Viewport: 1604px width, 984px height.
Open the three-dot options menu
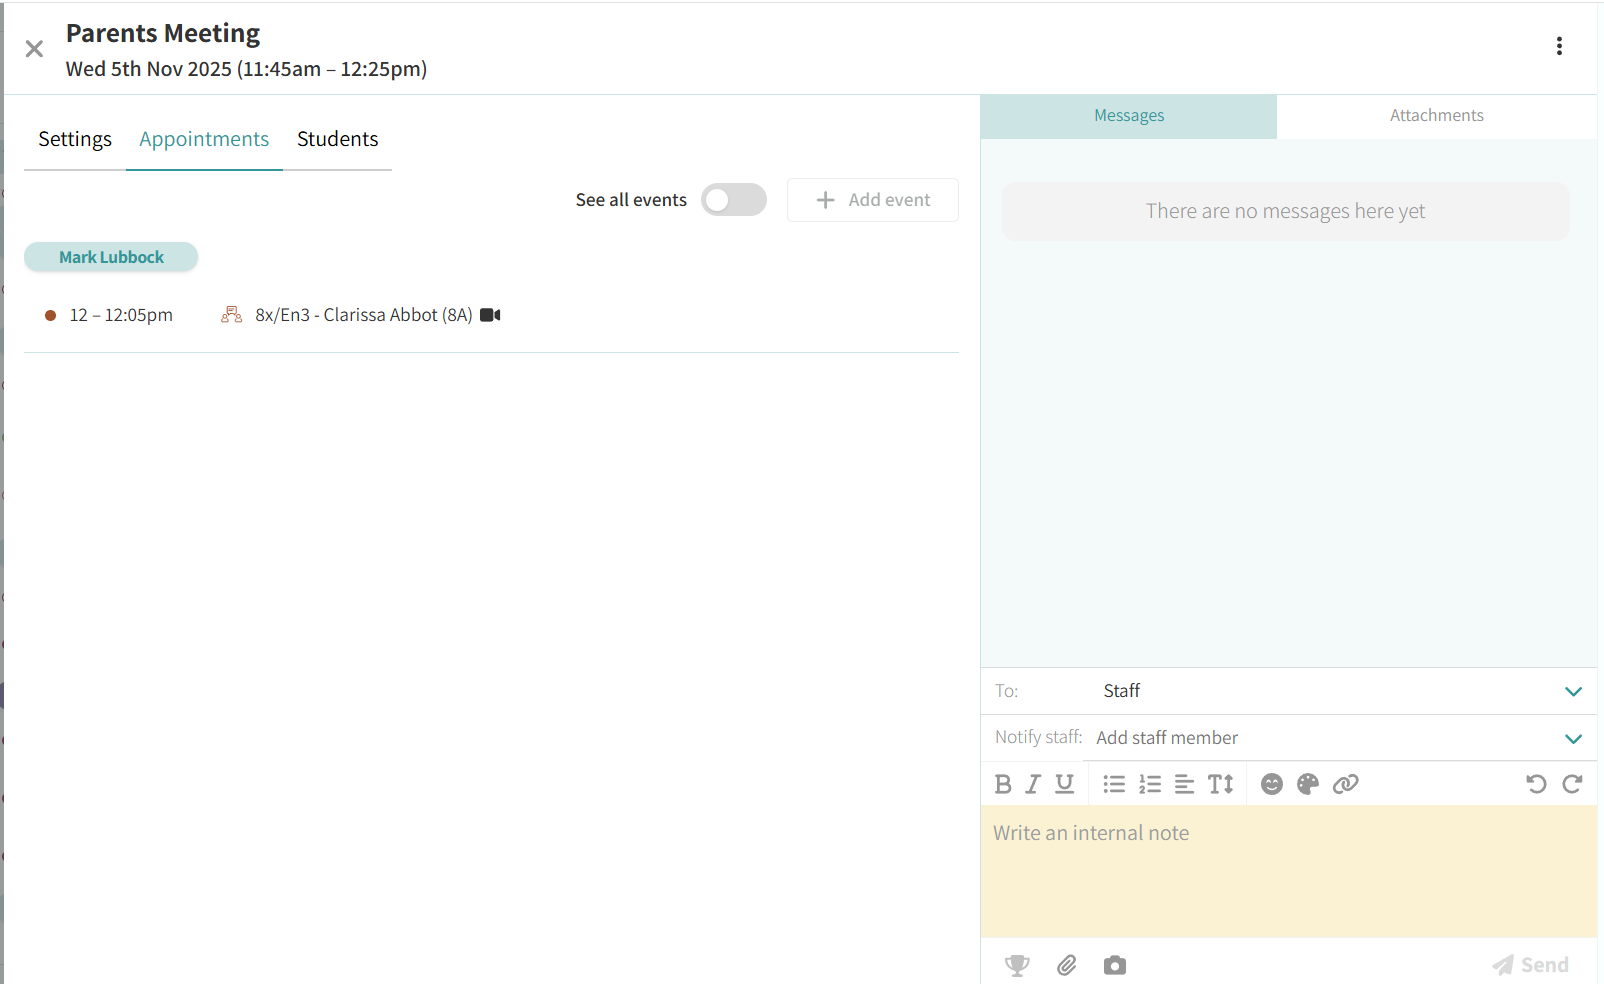coord(1559,46)
